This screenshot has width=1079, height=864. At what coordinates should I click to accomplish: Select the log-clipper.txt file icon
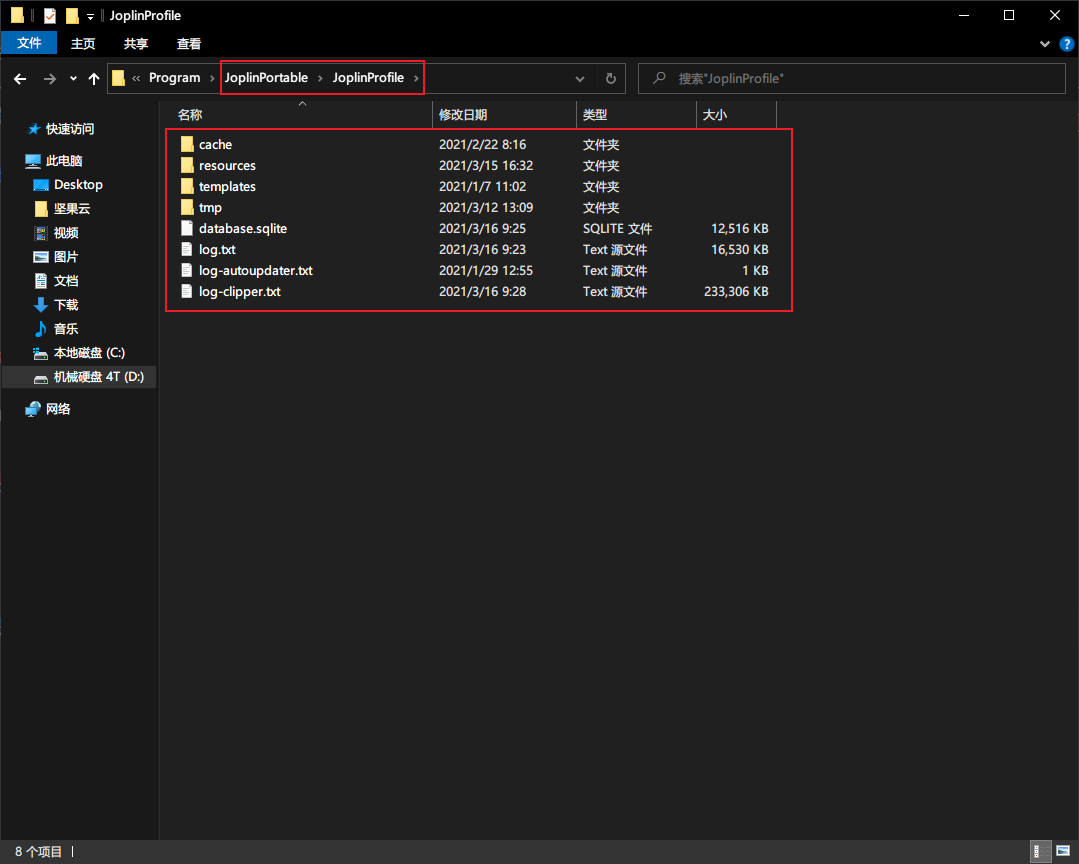tap(186, 291)
